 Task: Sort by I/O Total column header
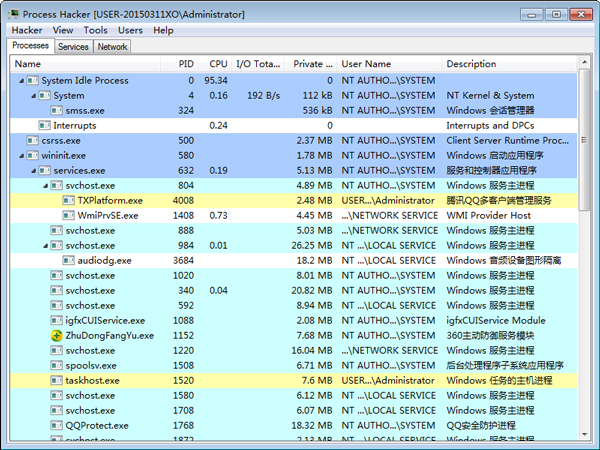(x=258, y=64)
